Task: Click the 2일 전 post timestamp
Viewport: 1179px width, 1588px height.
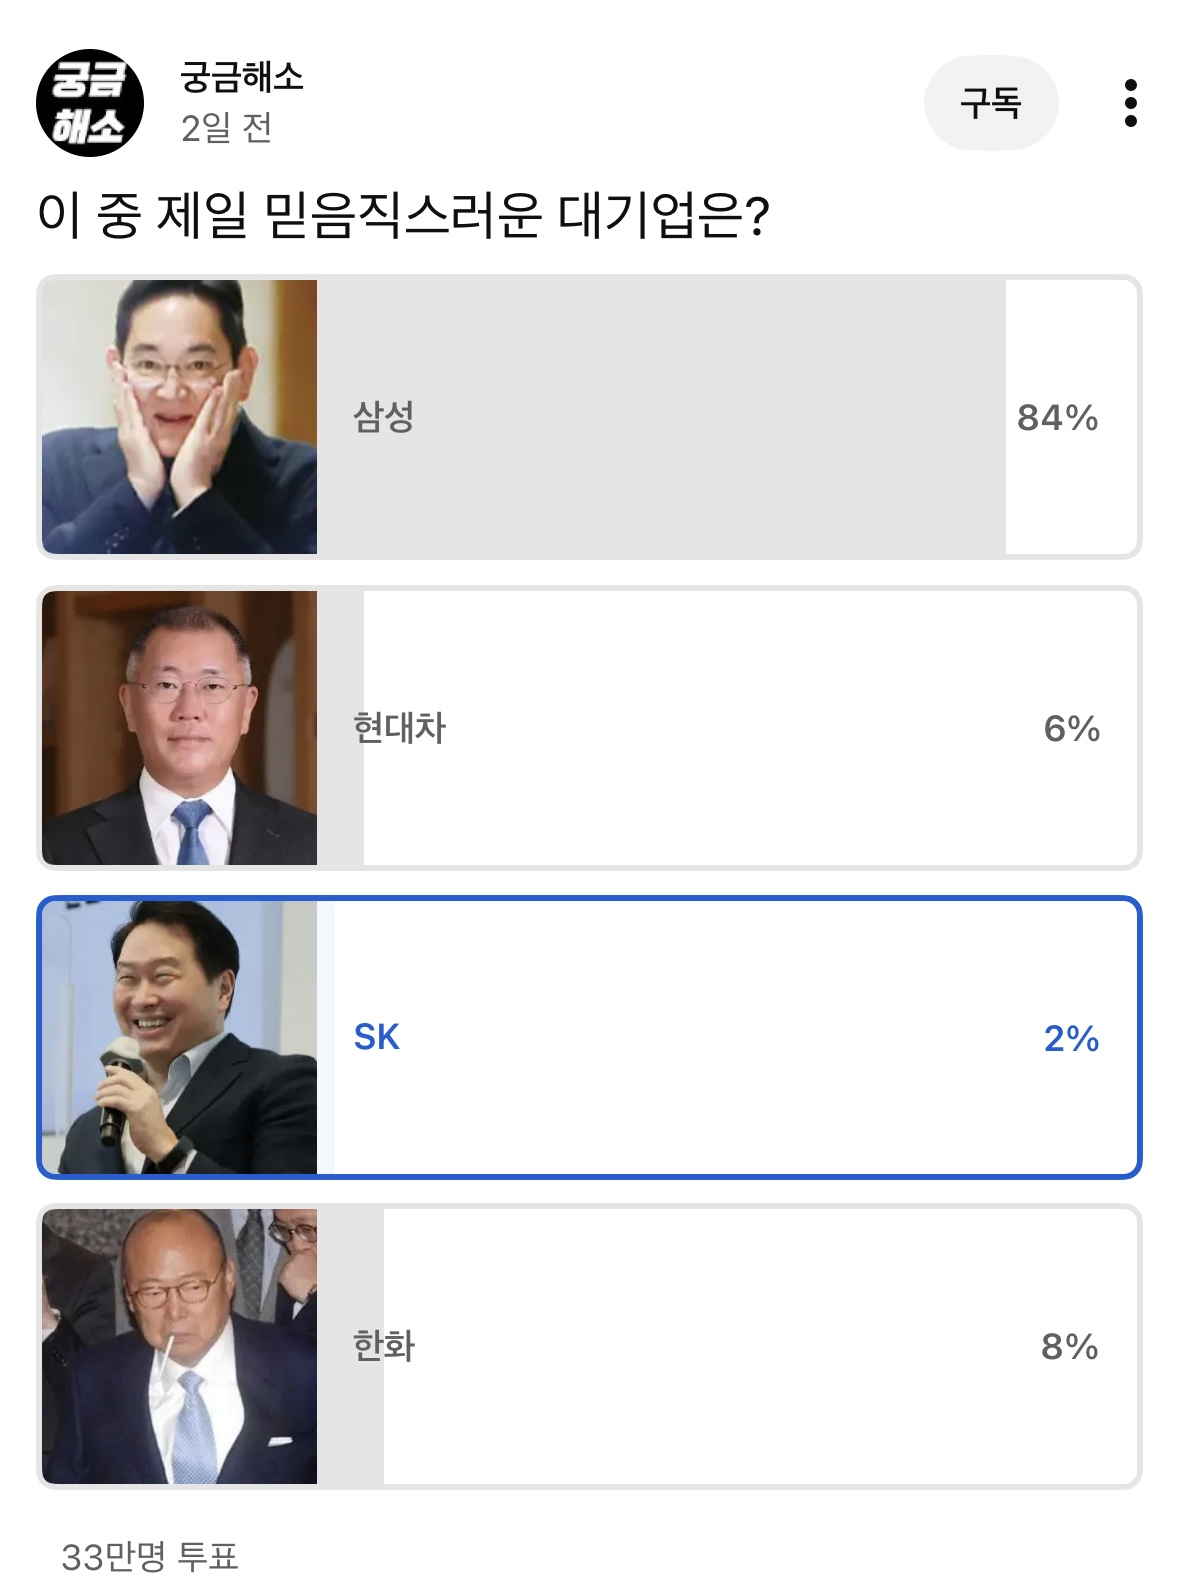Action: coord(226,128)
